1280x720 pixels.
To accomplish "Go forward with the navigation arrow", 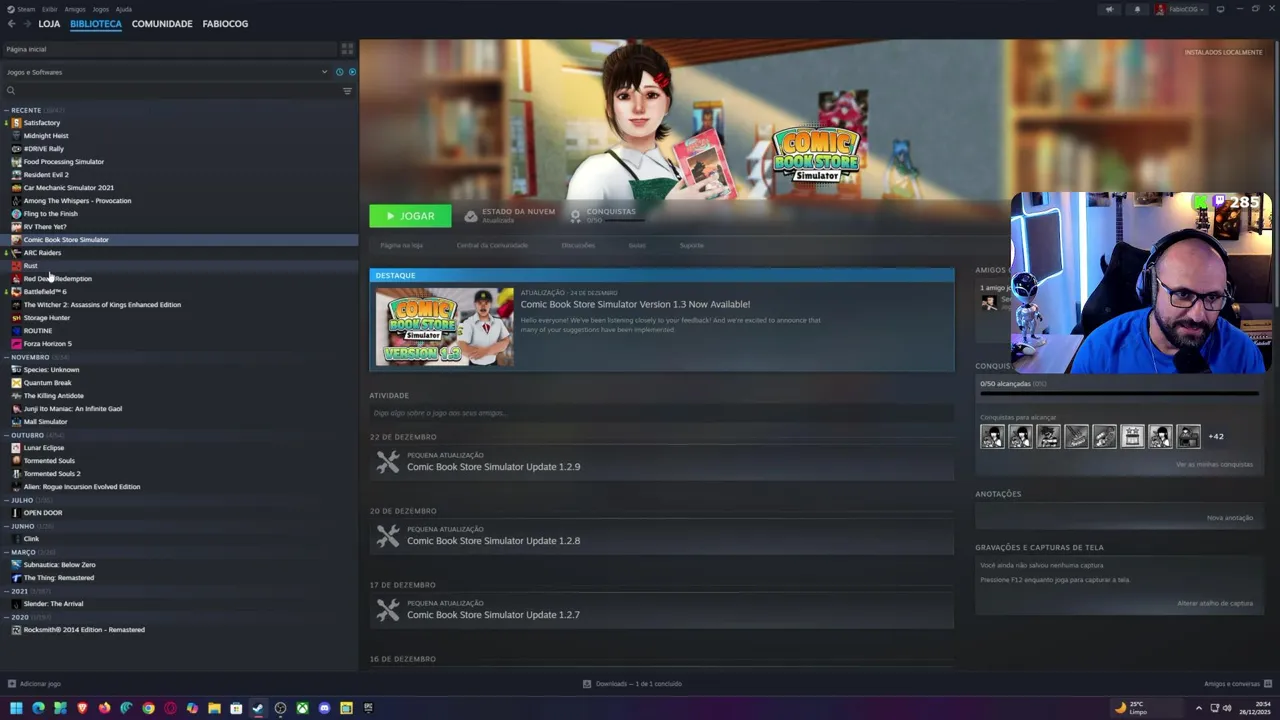I will (26, 23).
